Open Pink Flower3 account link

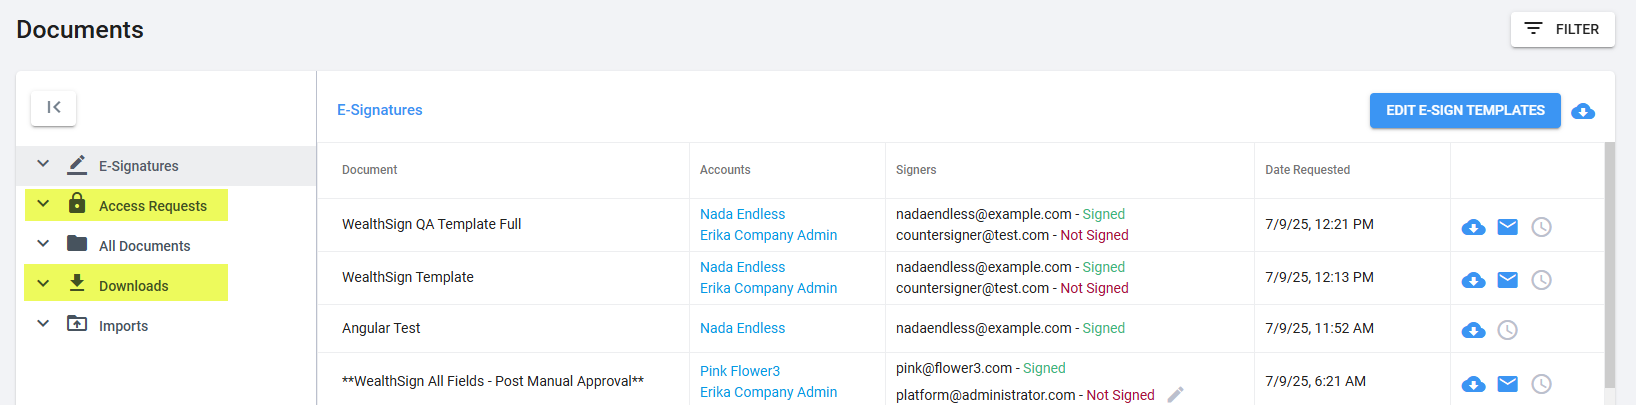tap(740, 371)
